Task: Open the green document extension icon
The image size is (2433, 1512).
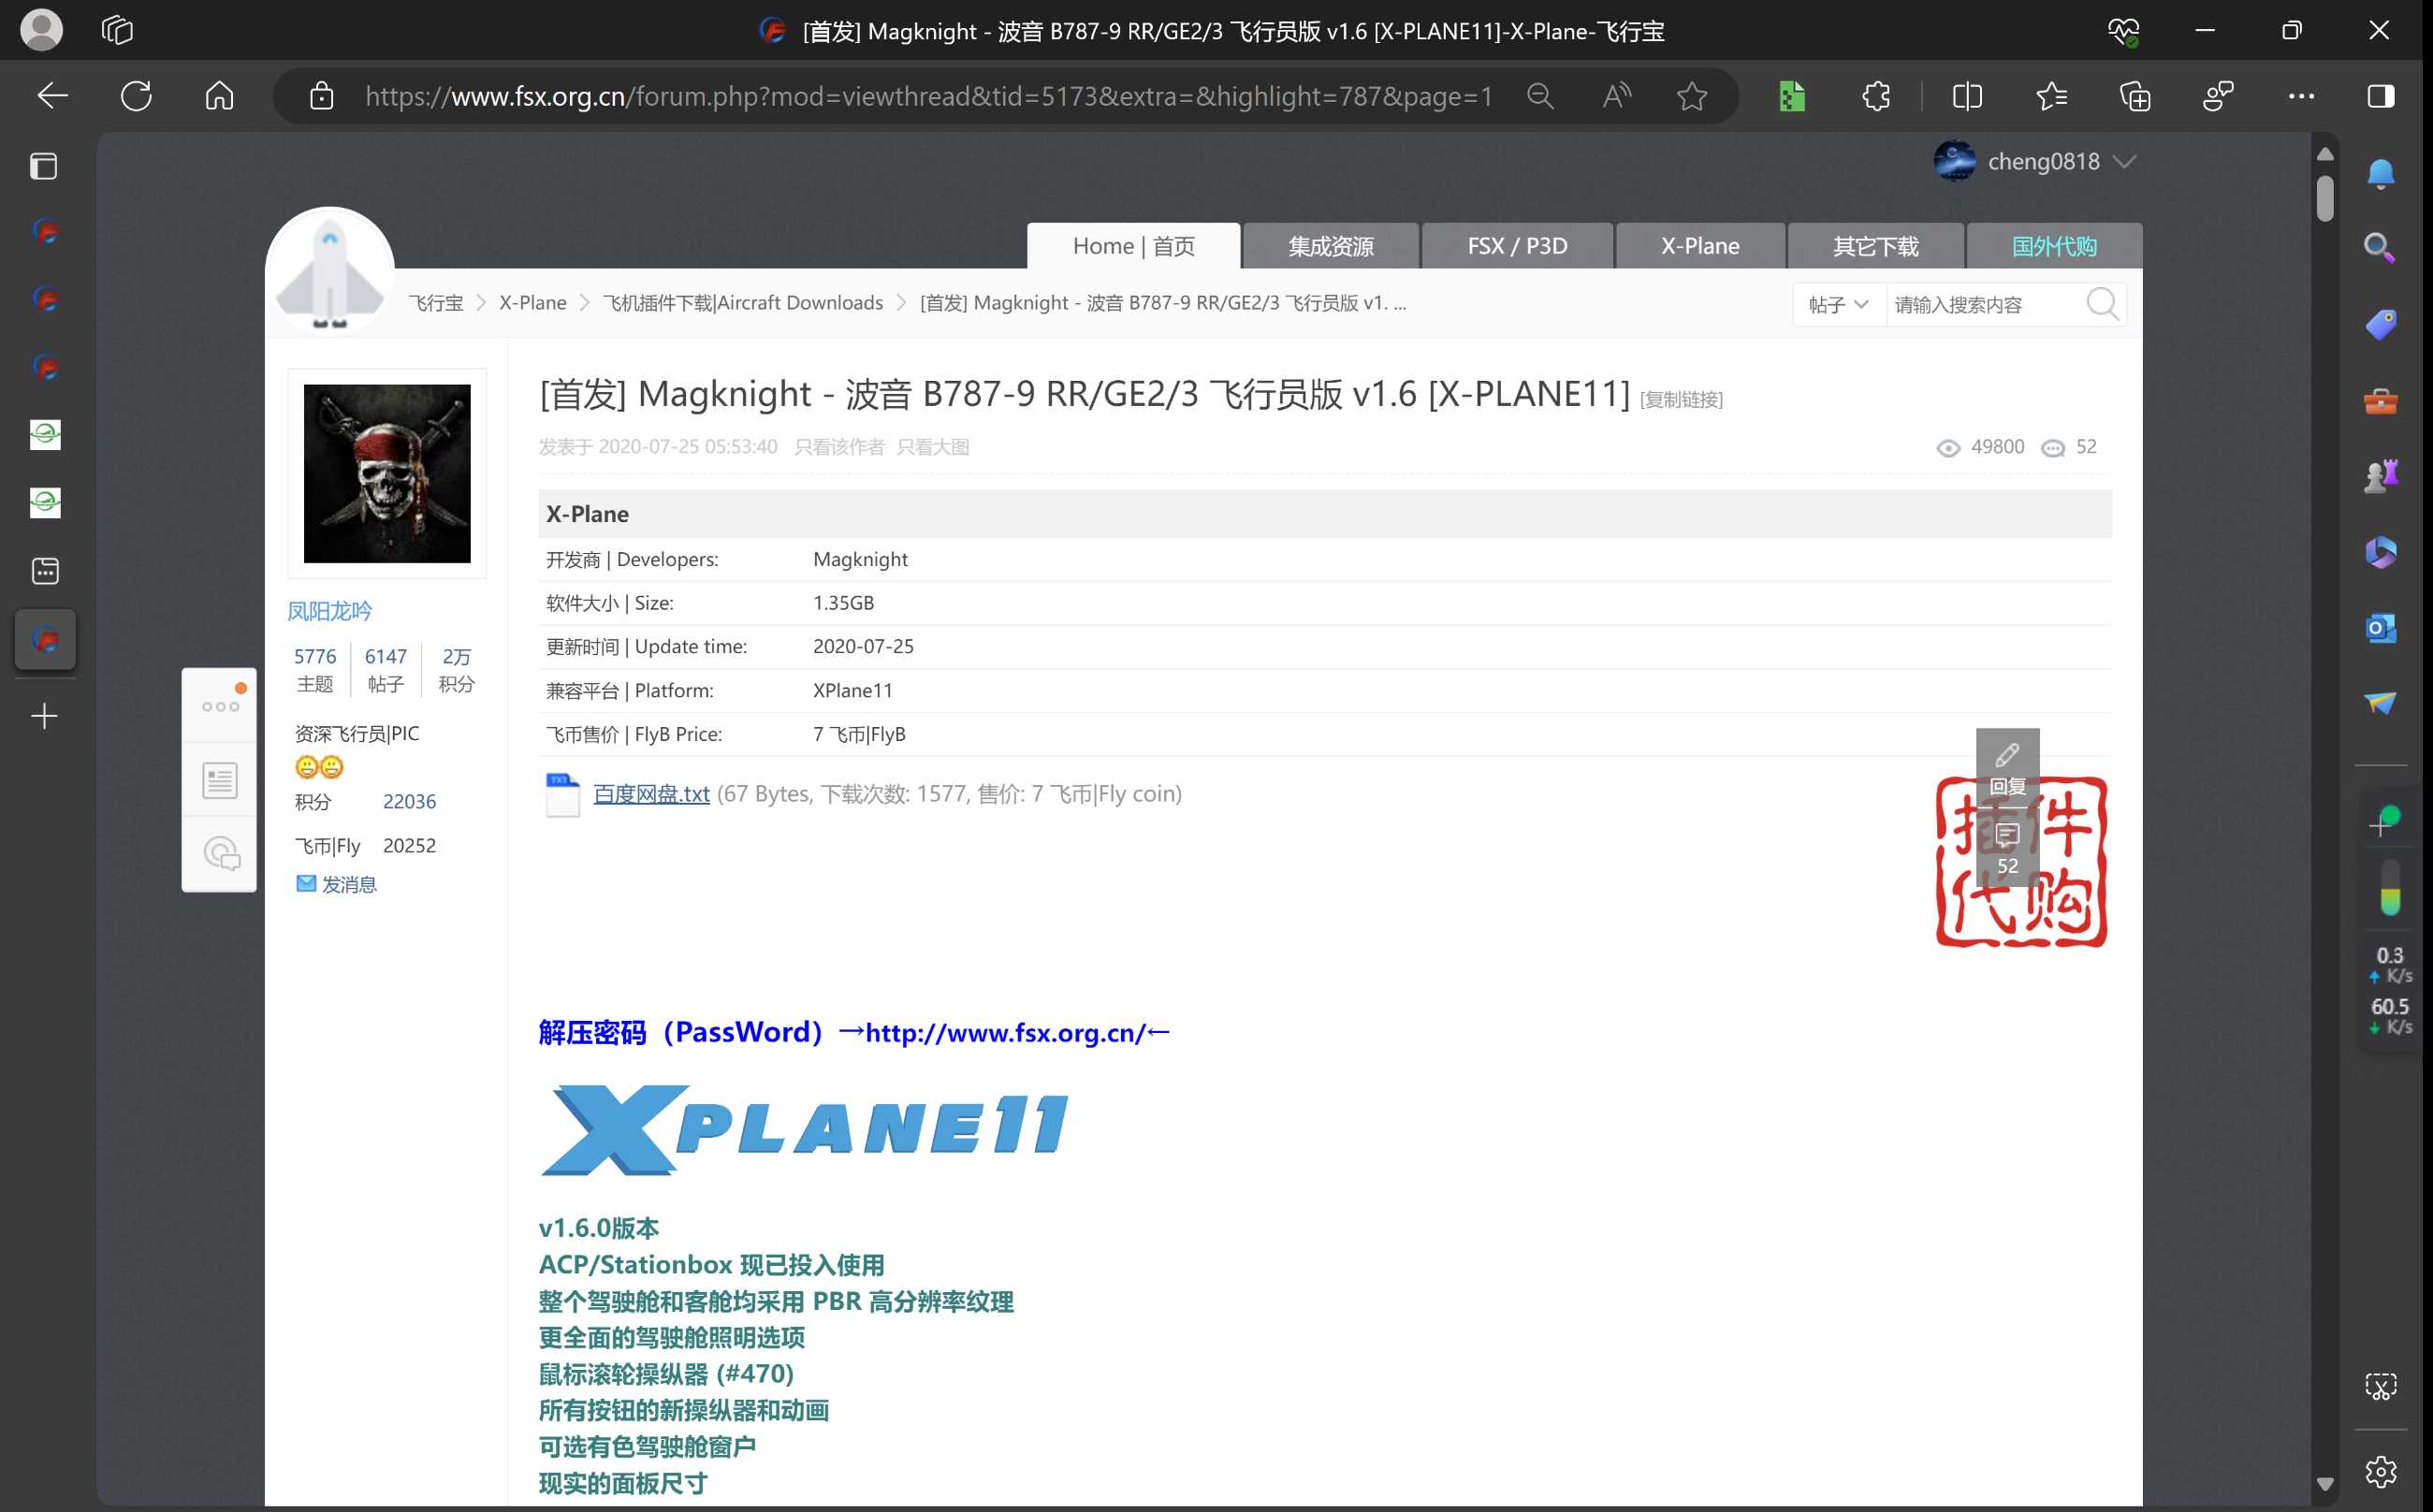Action: pyautogui.click(x=1791, y=96)
